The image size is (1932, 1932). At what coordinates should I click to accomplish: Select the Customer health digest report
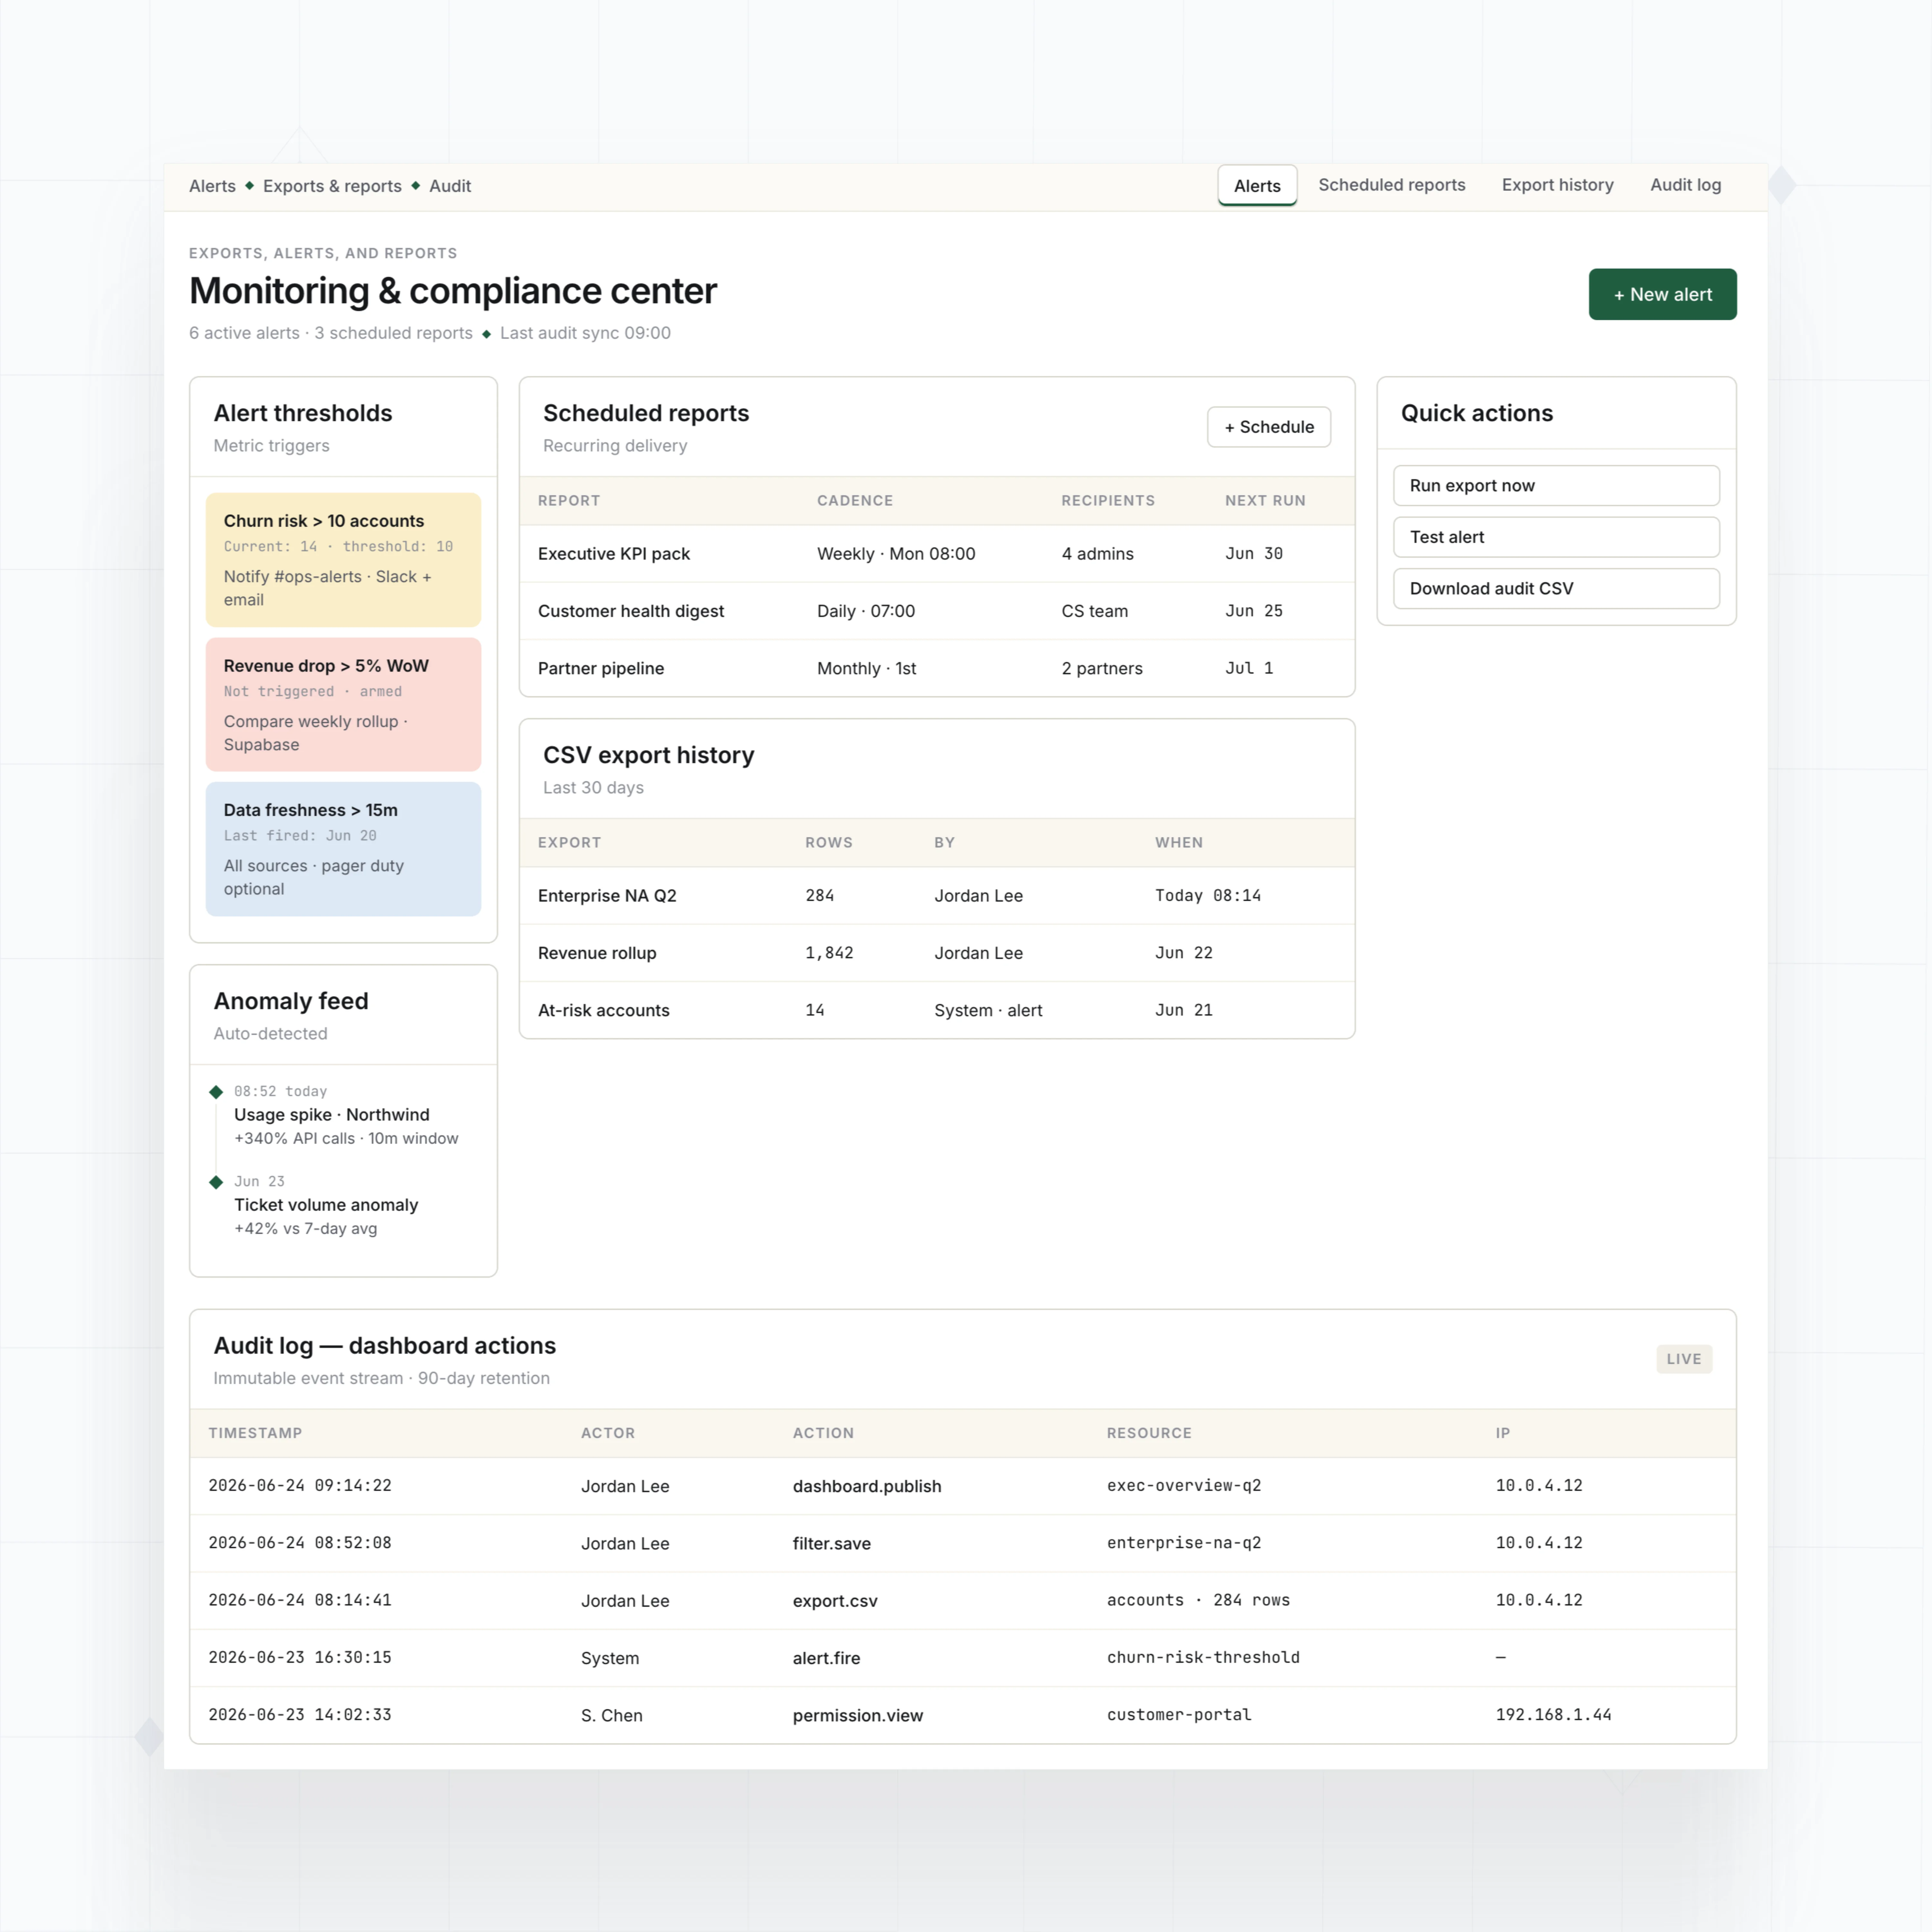coord(631,611)
